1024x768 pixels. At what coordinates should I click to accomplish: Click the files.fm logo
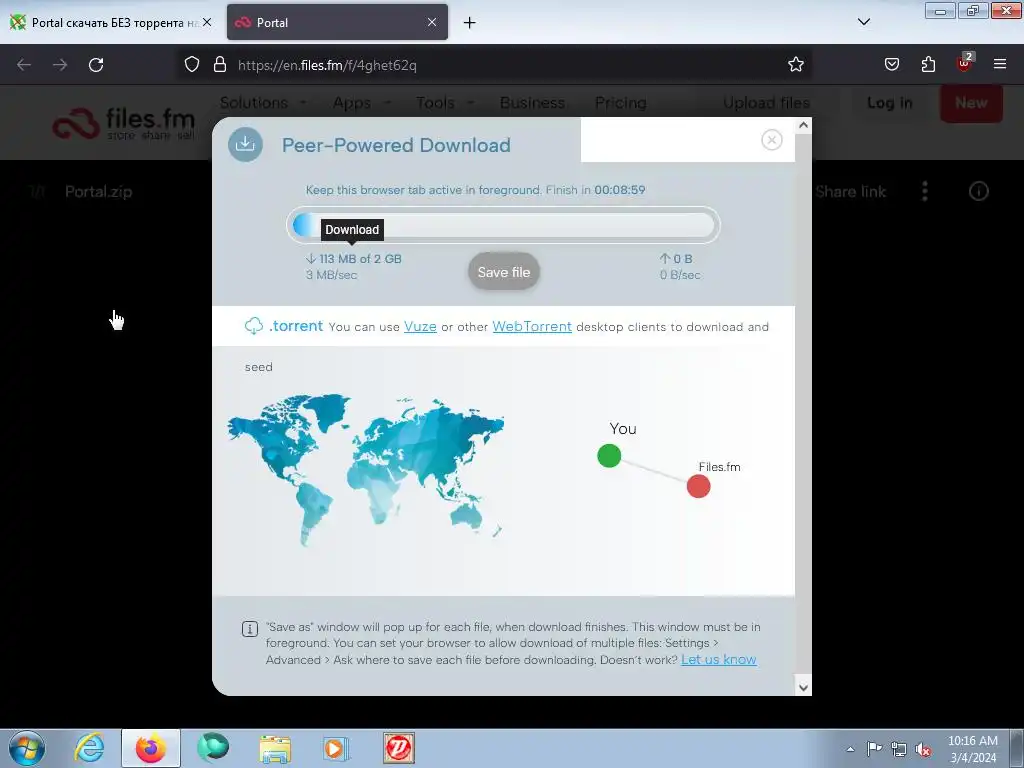point(124,122)
